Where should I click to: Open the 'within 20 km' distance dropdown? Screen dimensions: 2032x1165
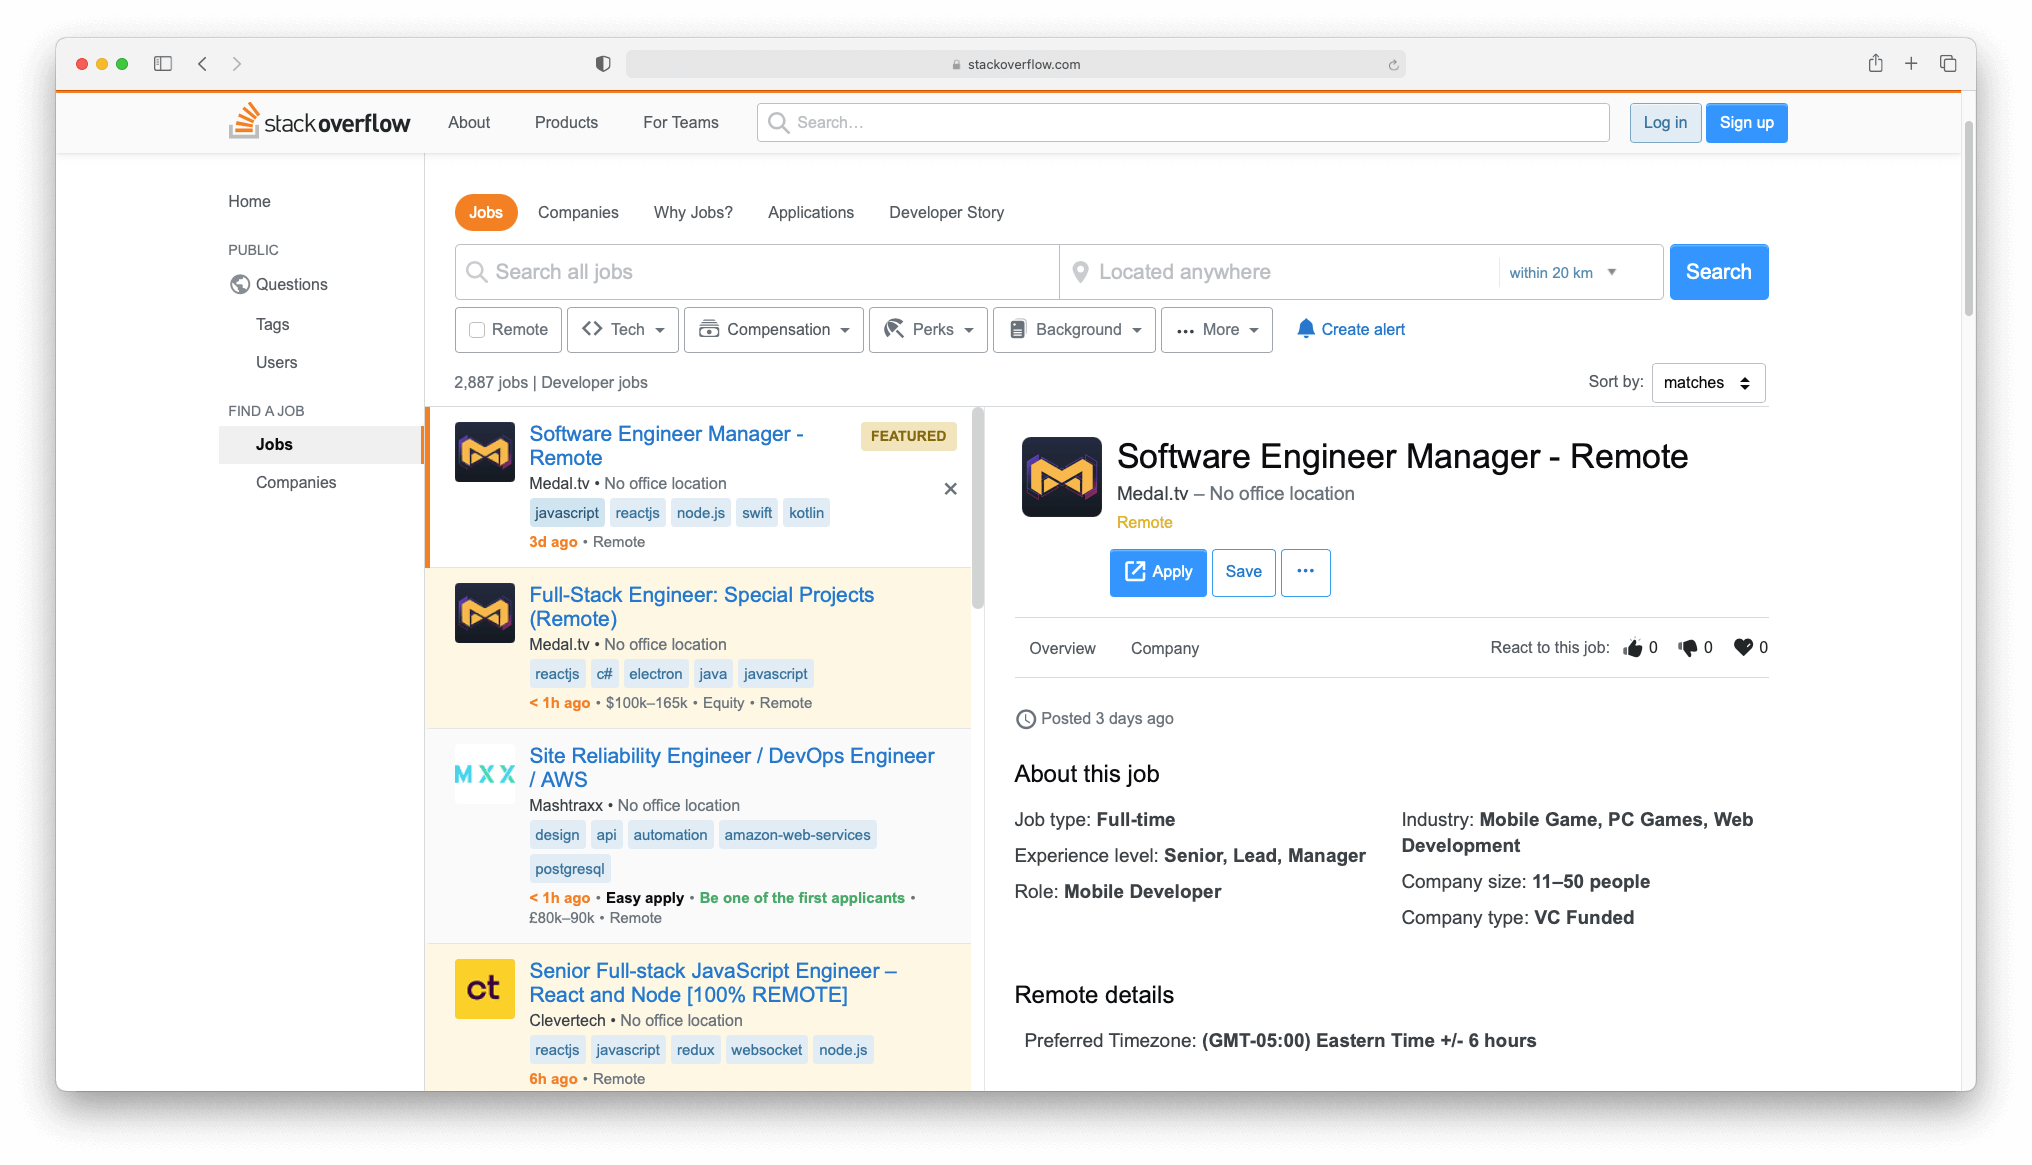click(1565, 272)
